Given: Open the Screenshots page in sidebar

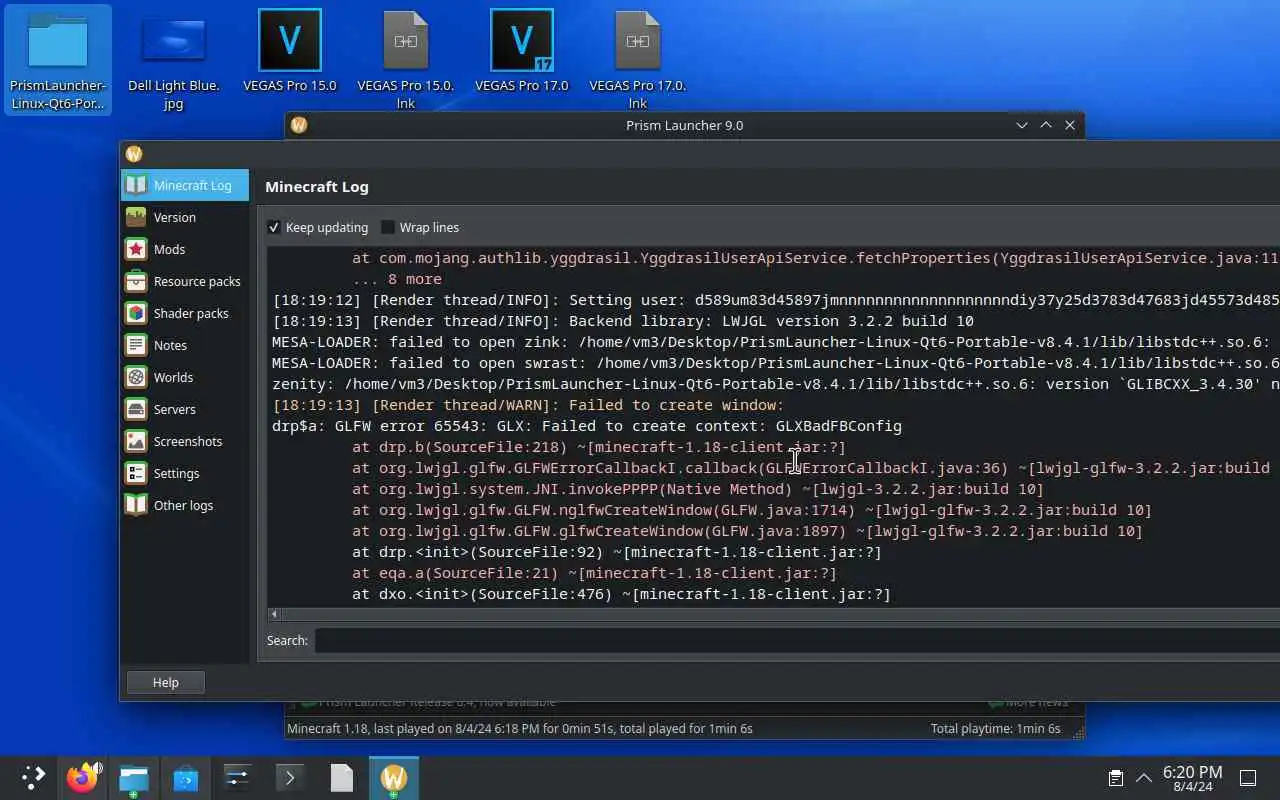Looking at the screenshot, I should [x=185, y=441].
